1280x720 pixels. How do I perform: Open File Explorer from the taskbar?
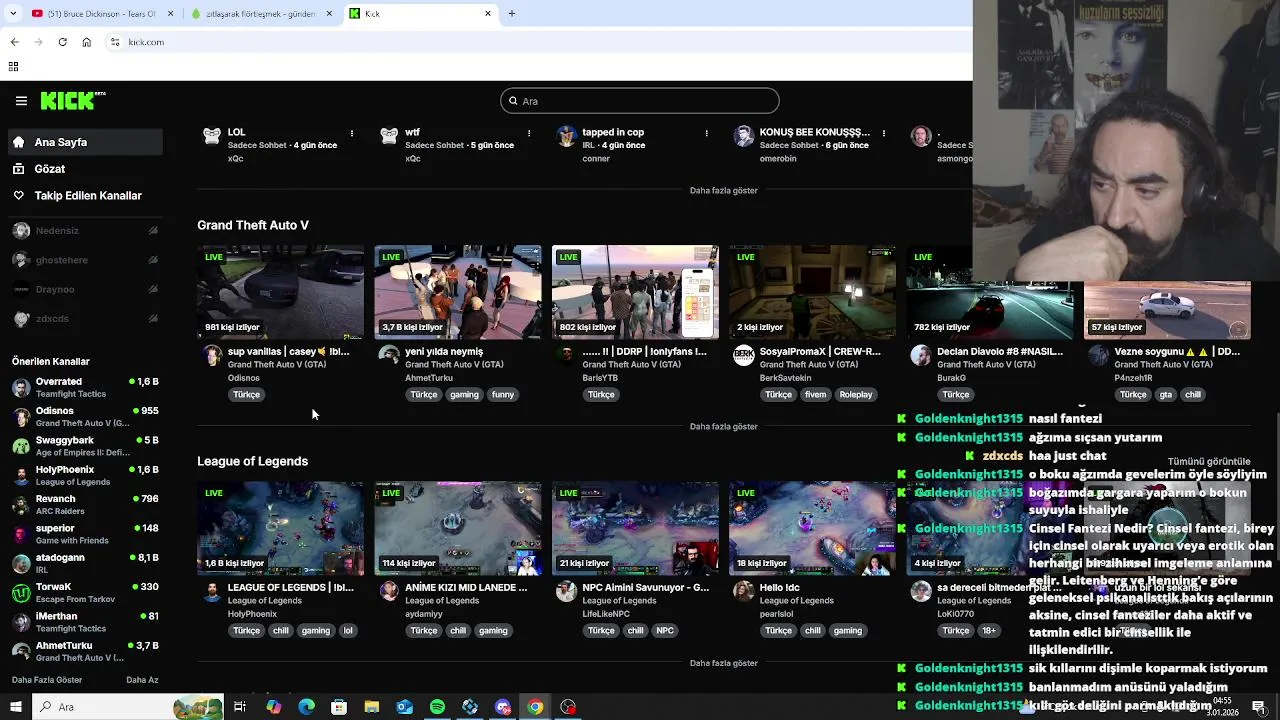point(371,707)
